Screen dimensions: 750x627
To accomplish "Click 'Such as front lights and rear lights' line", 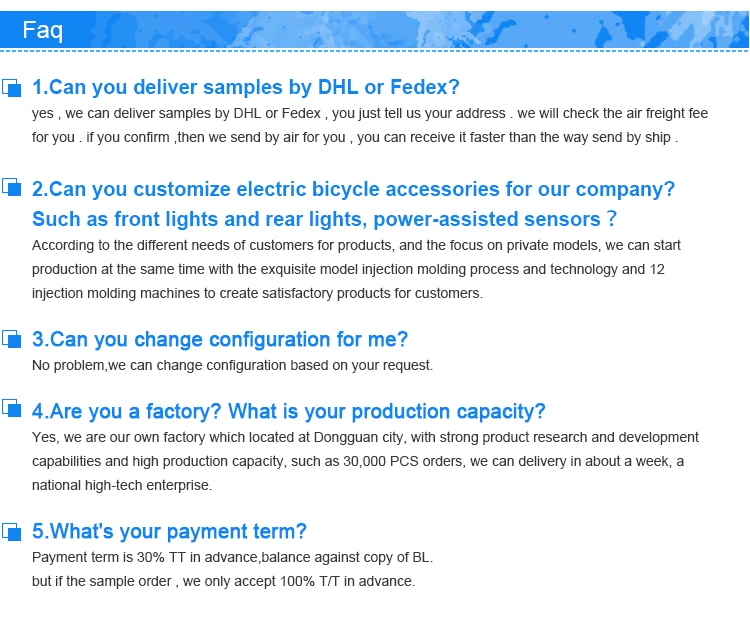I will tap(325, 219).
